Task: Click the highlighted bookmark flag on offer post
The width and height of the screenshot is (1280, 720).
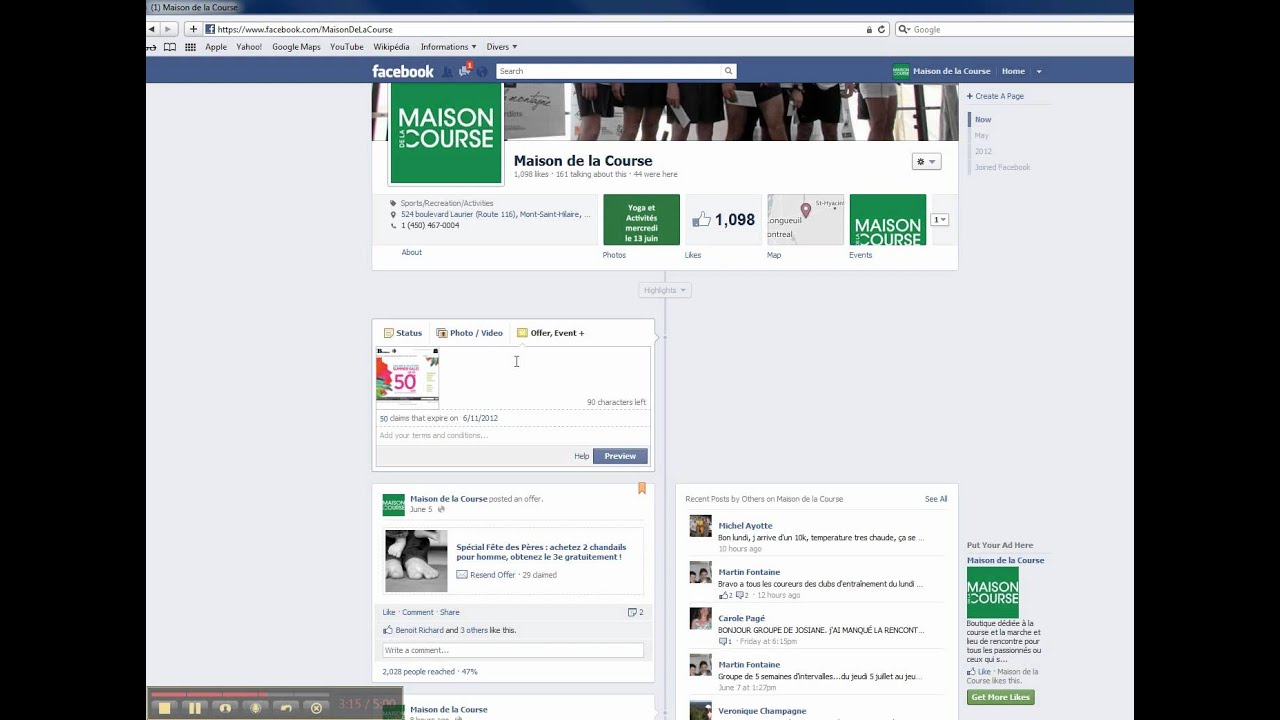Action: click(x=642, y=488)
